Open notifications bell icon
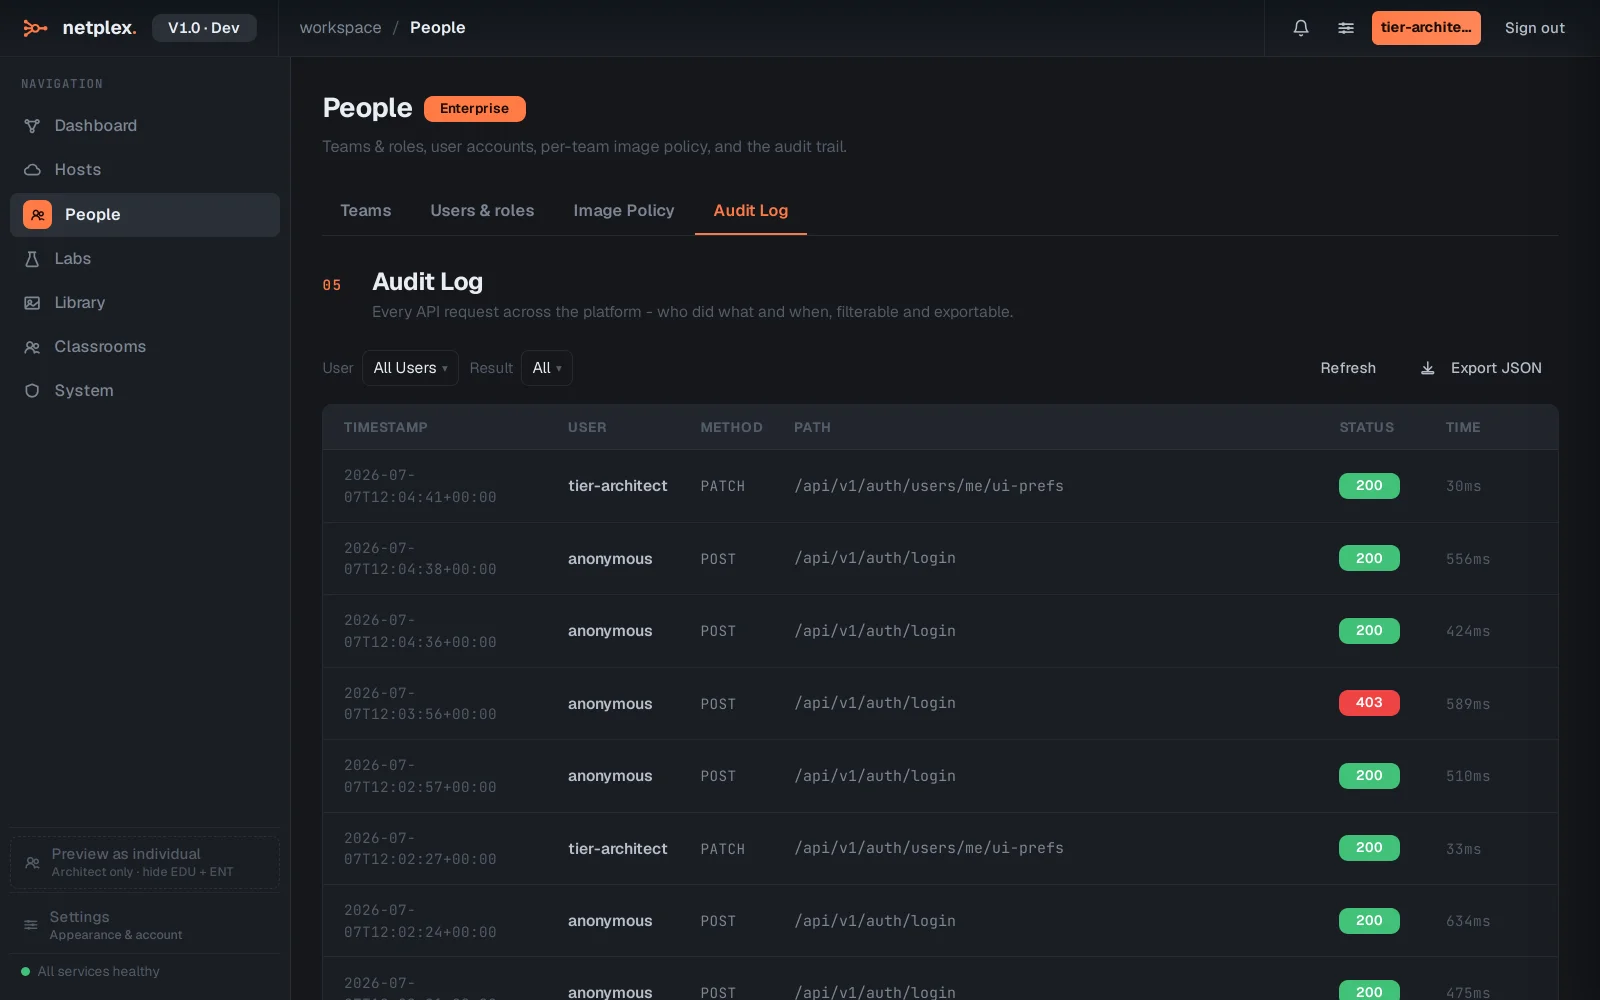Viewport: 1600px width, 1000px height. click(1301, 28)
